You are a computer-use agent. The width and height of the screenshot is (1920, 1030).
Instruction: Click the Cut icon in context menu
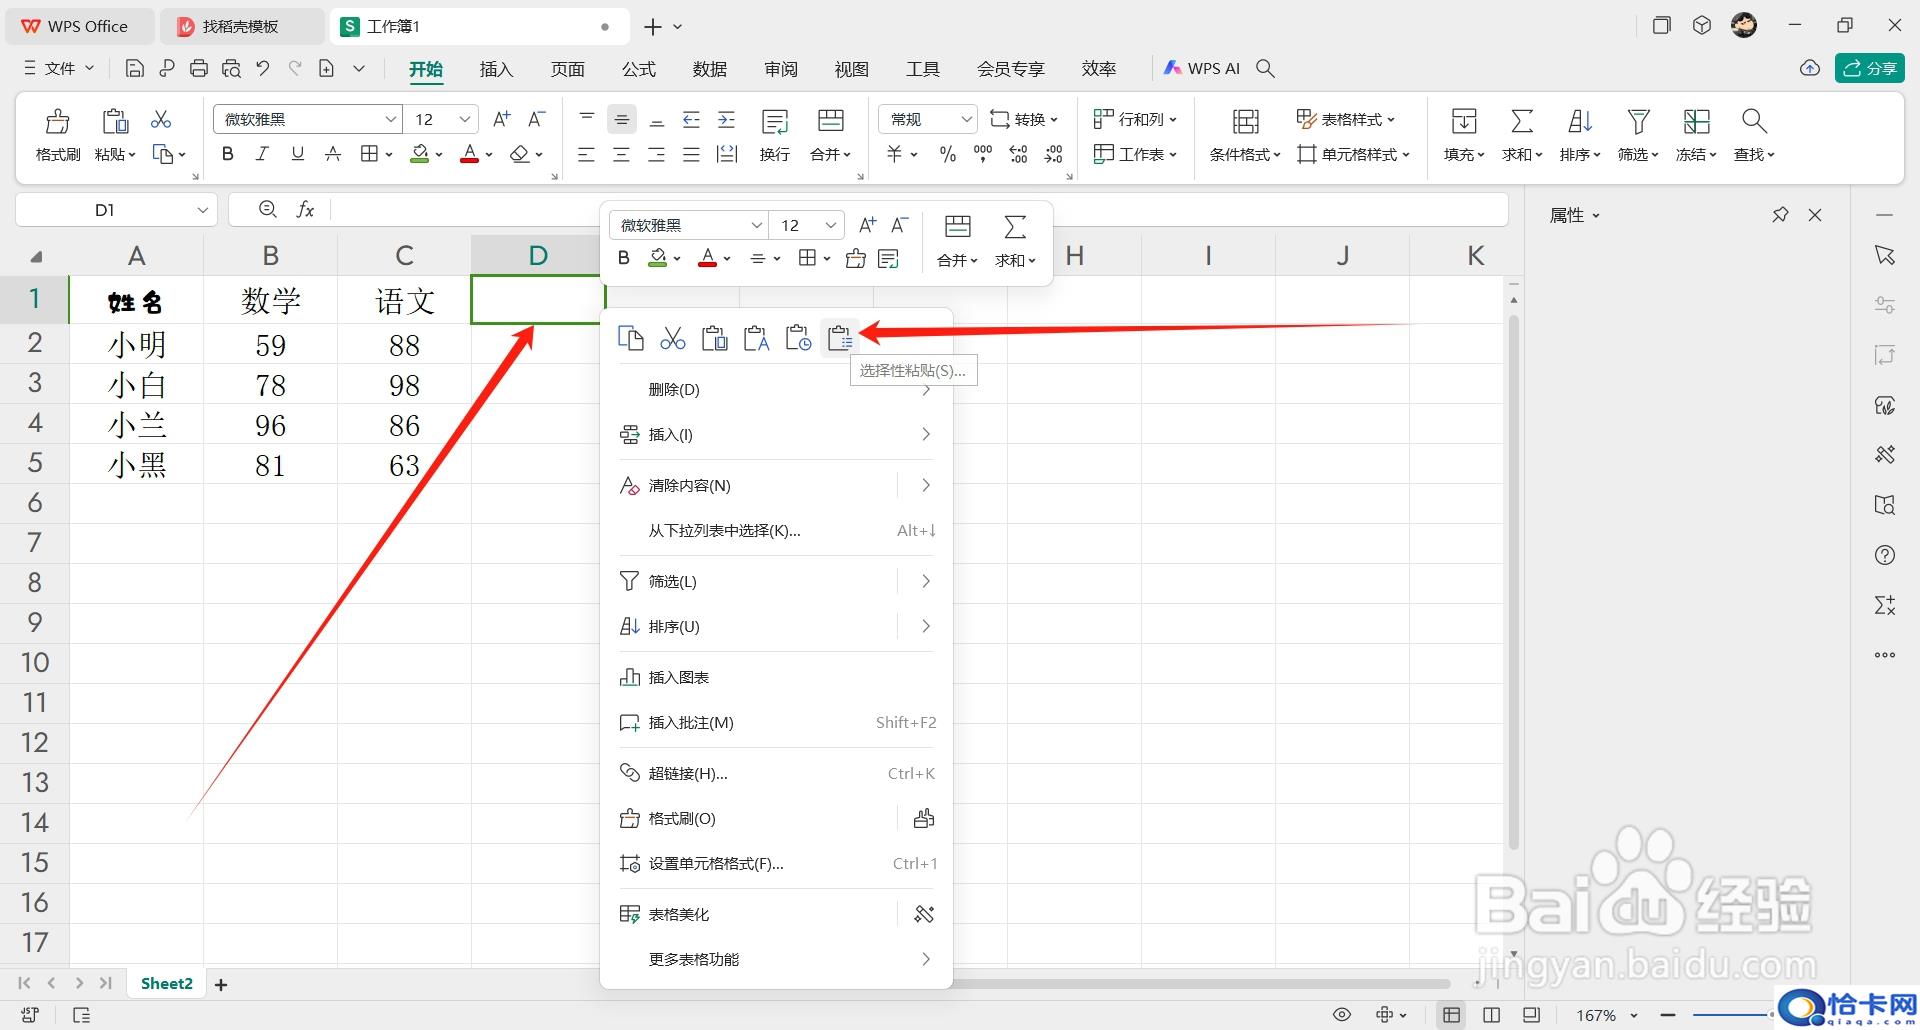click(x=673, y=339)
